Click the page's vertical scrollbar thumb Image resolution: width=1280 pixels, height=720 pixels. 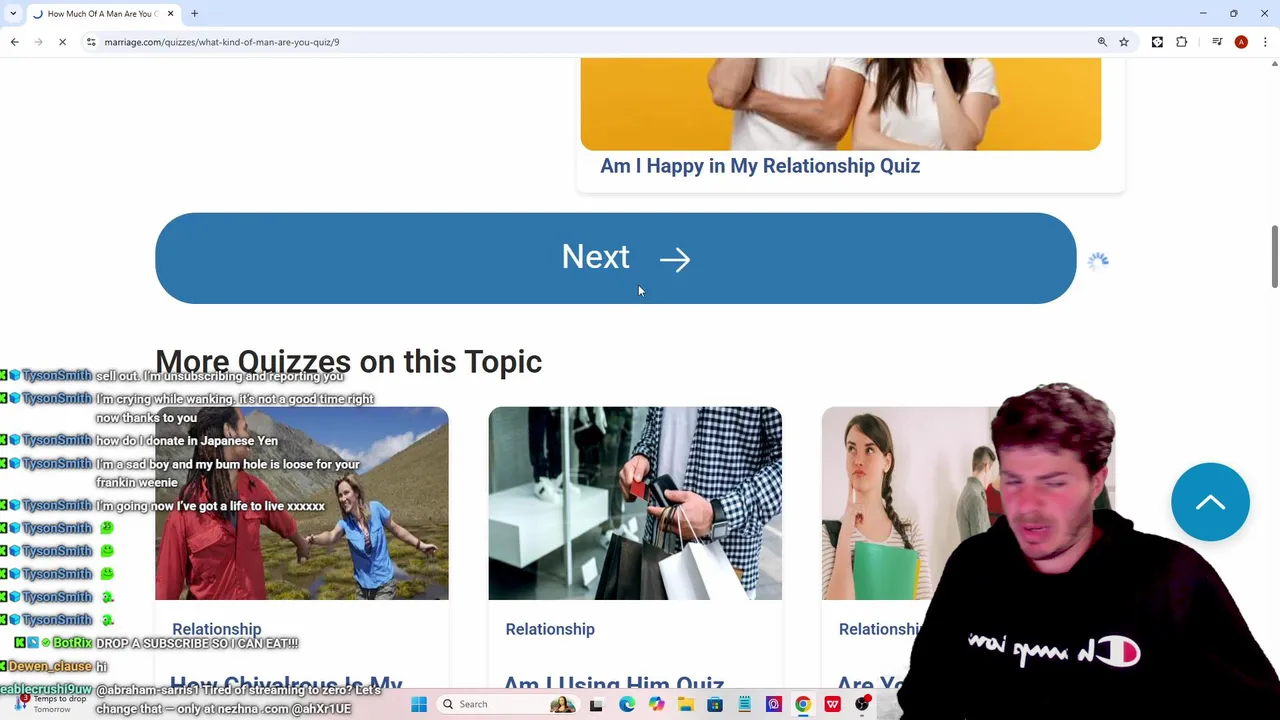[1274, 256]
